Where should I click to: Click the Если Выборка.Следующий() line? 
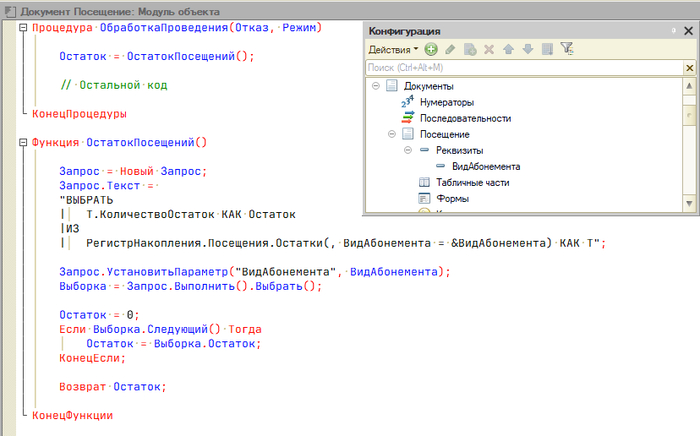tap(160, 329)
